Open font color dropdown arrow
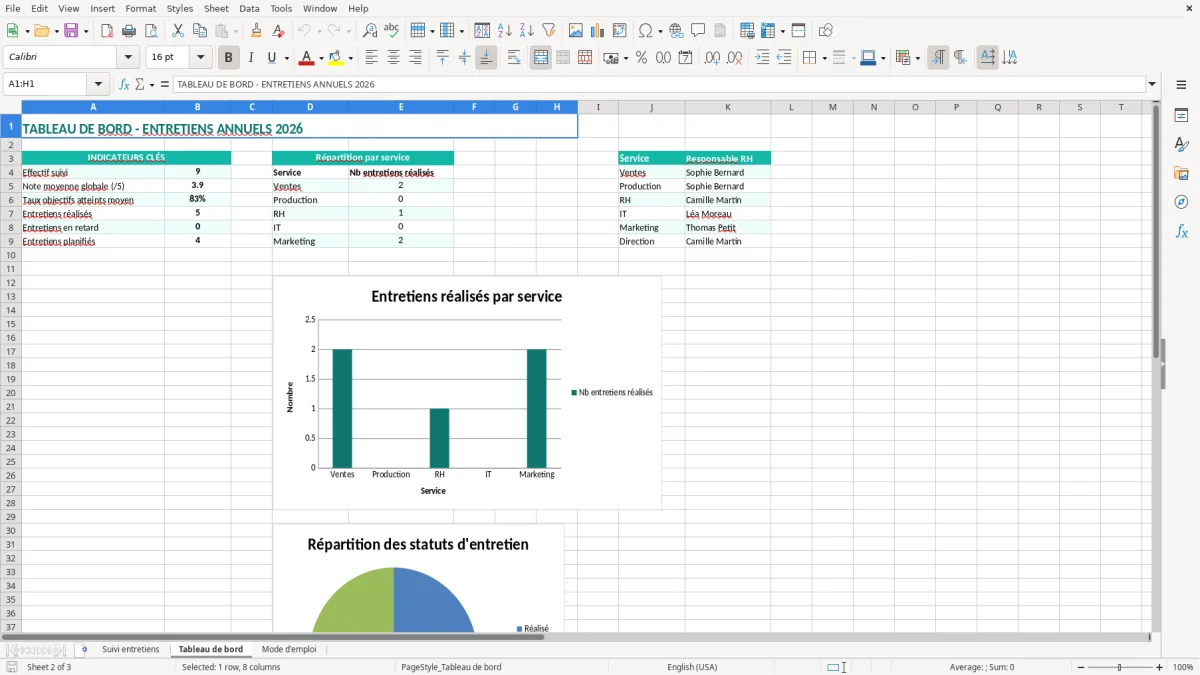This screenshot has width=1200, height=675. [x=320, y=58]
